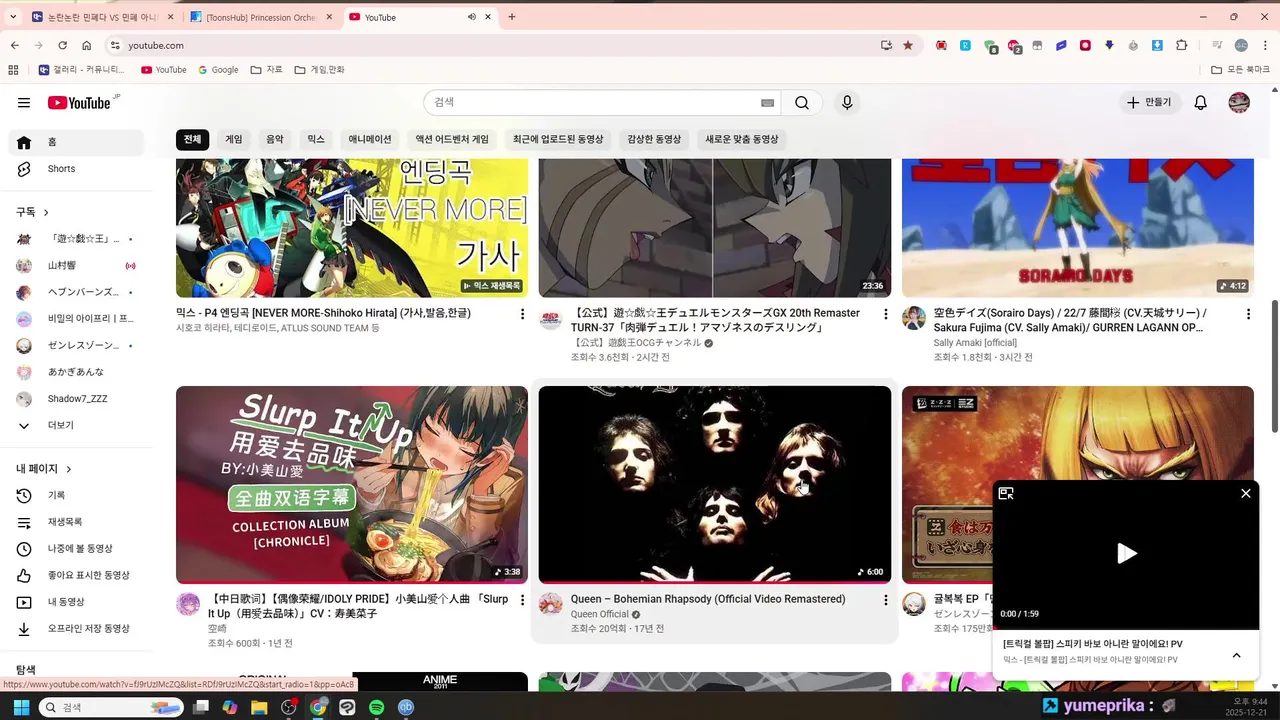Open My videos (내 동영상) in sidebar
The image size is (1280, 720).
tap(76, 602)
